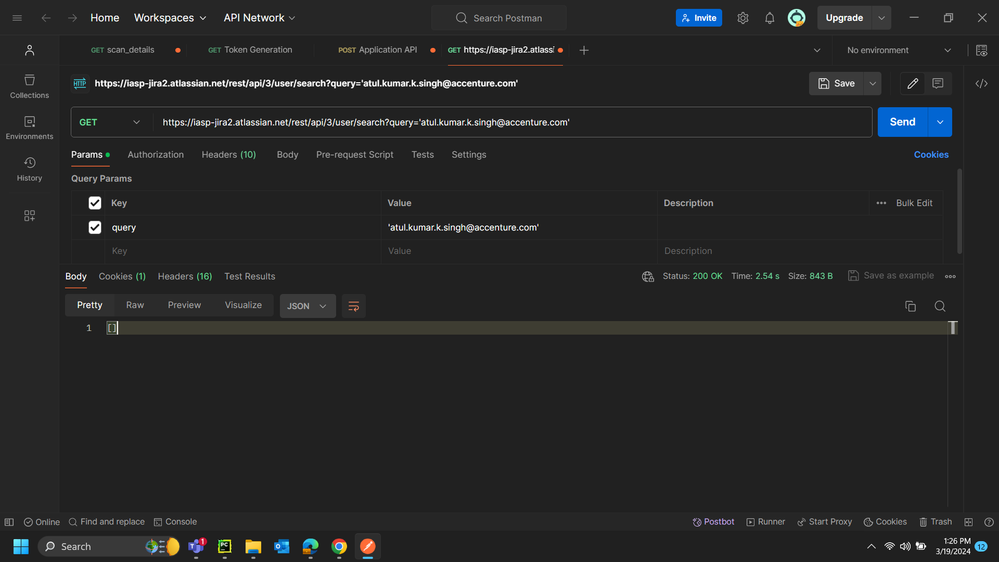Switch to the Application API tab
The height and width of the screenshot is (562, 999).
point(378,50)
